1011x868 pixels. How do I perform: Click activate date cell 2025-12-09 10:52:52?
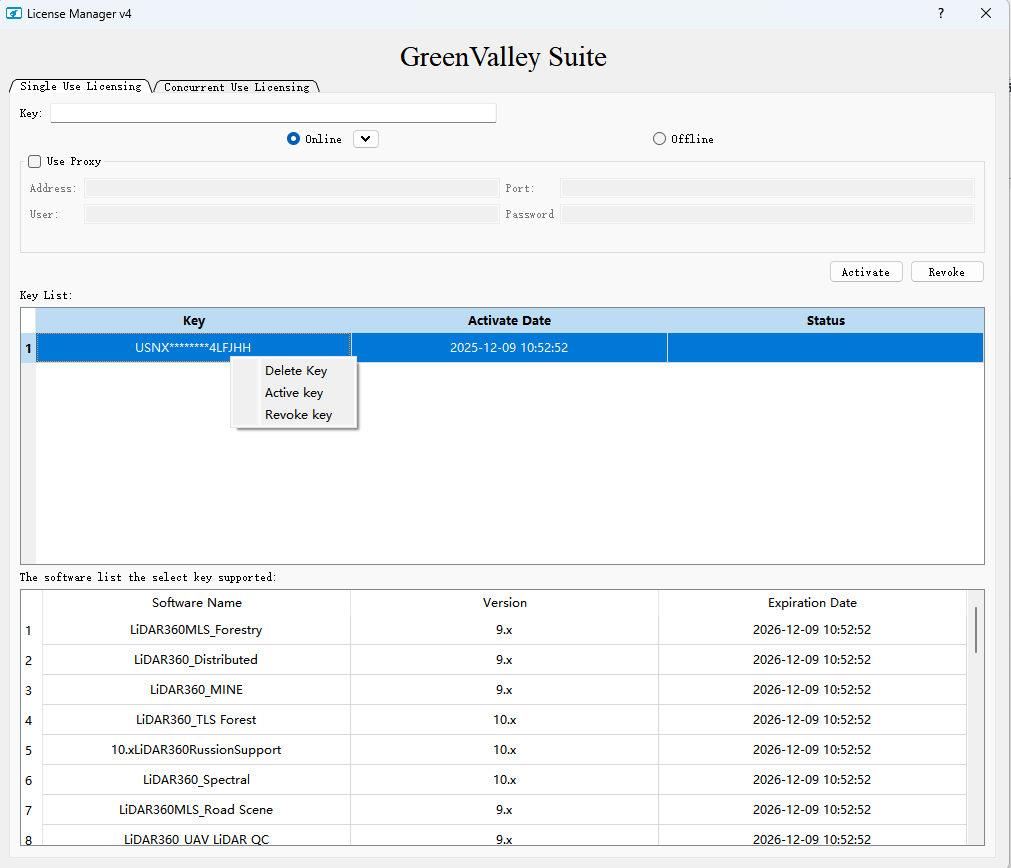pyautogui.click(x=509, y=348)
